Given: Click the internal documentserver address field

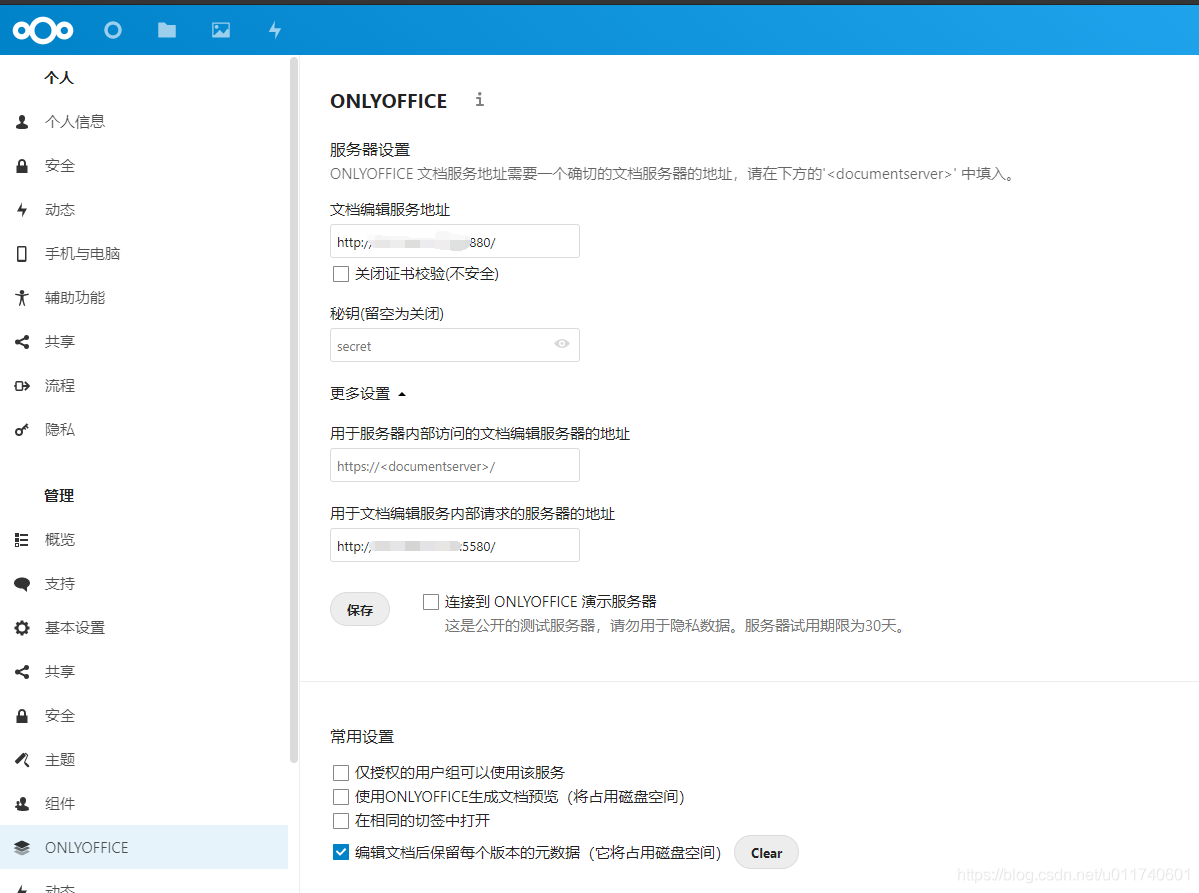Looking at the screenshot, I should click(455, 465).
